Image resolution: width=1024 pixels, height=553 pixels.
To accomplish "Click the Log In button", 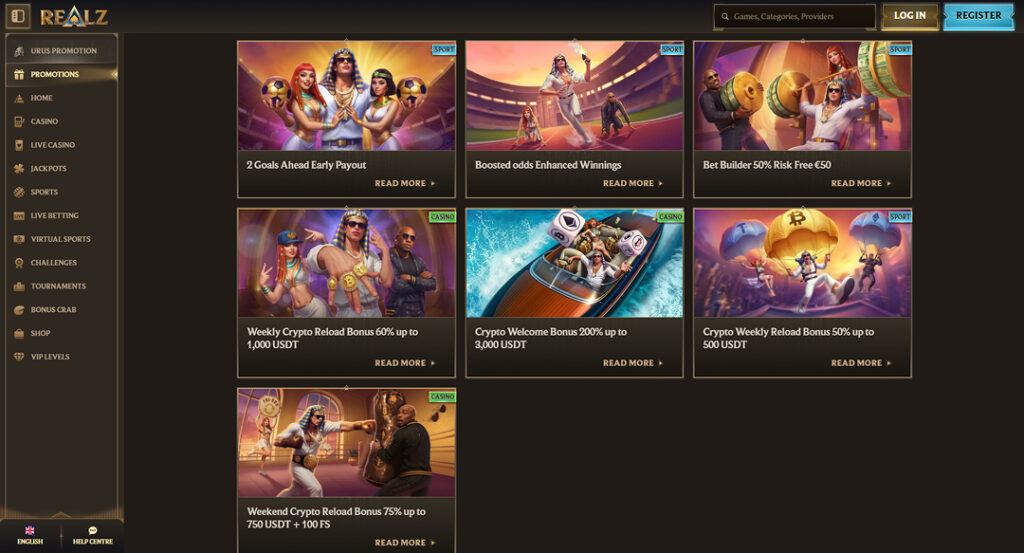I will tap(910, 16).
